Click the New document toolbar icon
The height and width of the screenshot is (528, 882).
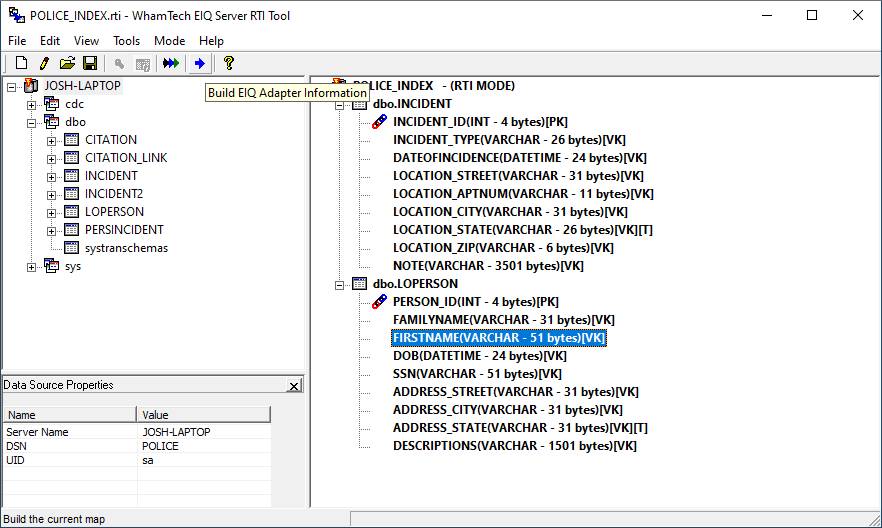coord(21,63)
